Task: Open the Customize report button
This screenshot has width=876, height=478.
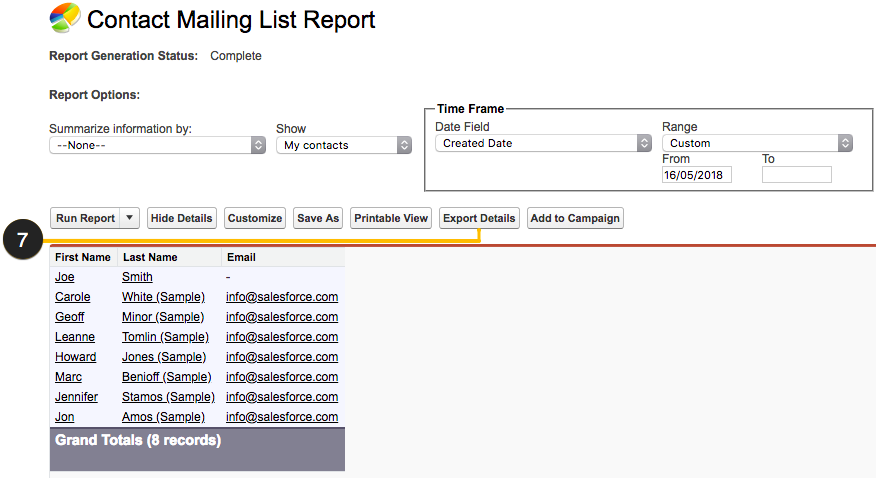Action: pyautogui.click(x=255, y=218)
